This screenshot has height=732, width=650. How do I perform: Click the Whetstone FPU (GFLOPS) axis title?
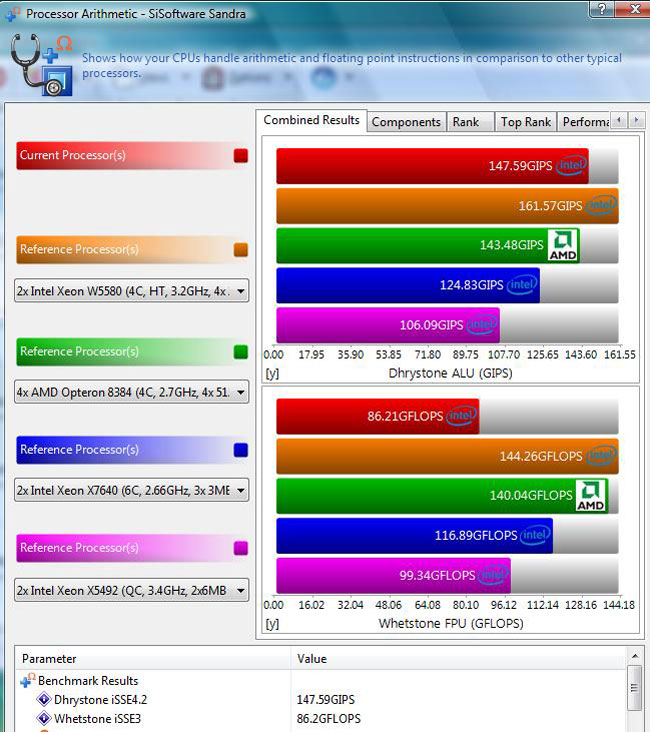click(x=451, y=623)
